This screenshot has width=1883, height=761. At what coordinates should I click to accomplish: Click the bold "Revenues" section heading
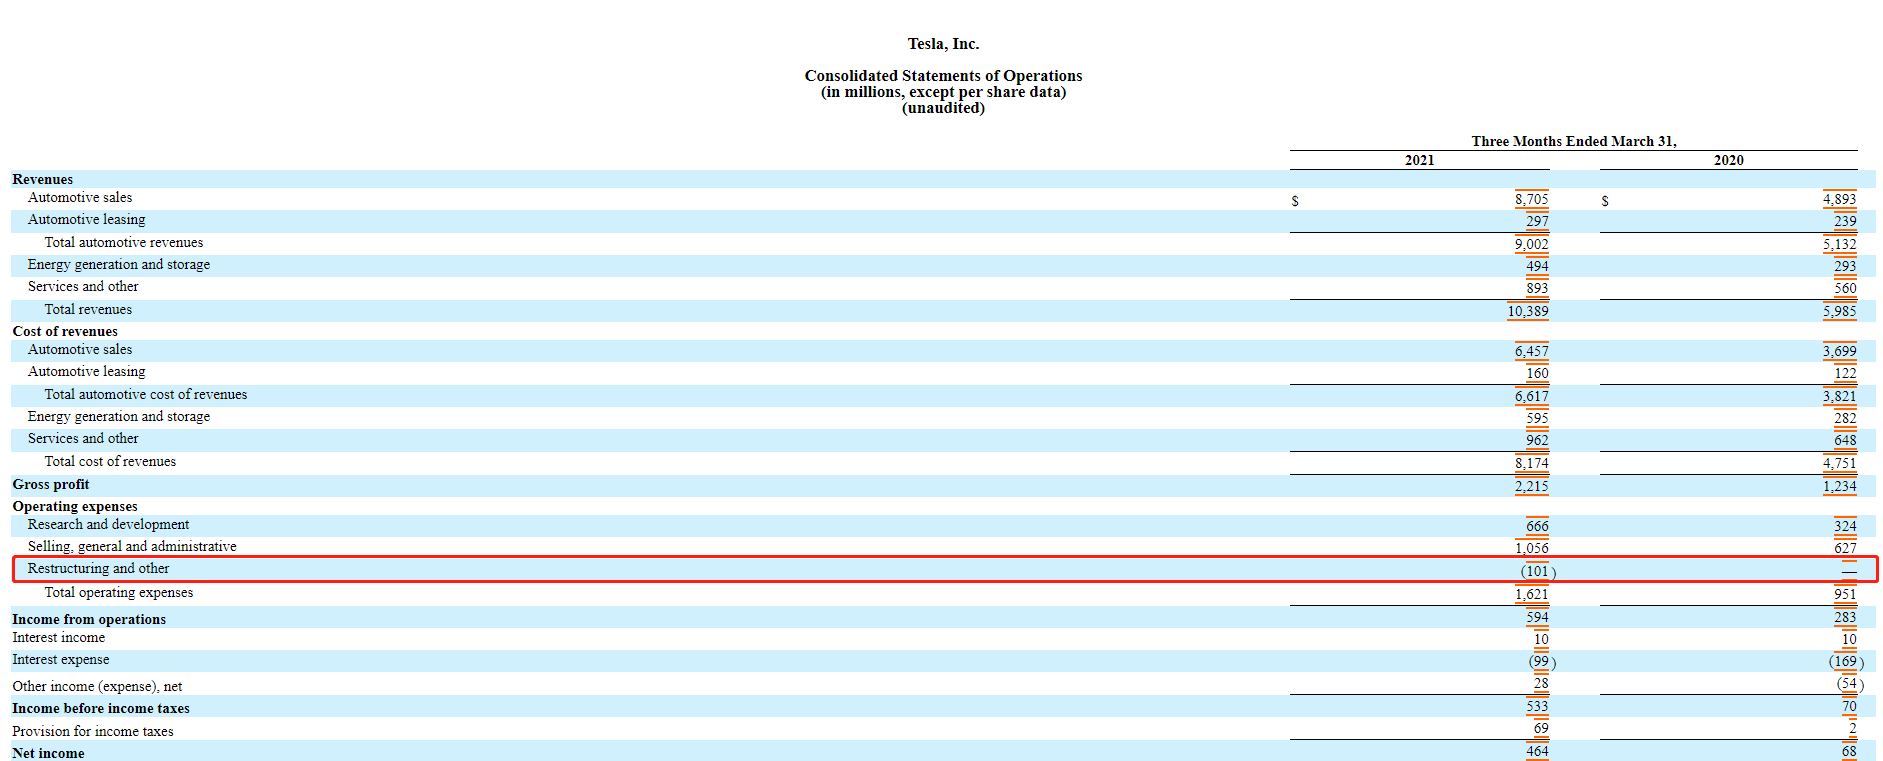(43, 179)
